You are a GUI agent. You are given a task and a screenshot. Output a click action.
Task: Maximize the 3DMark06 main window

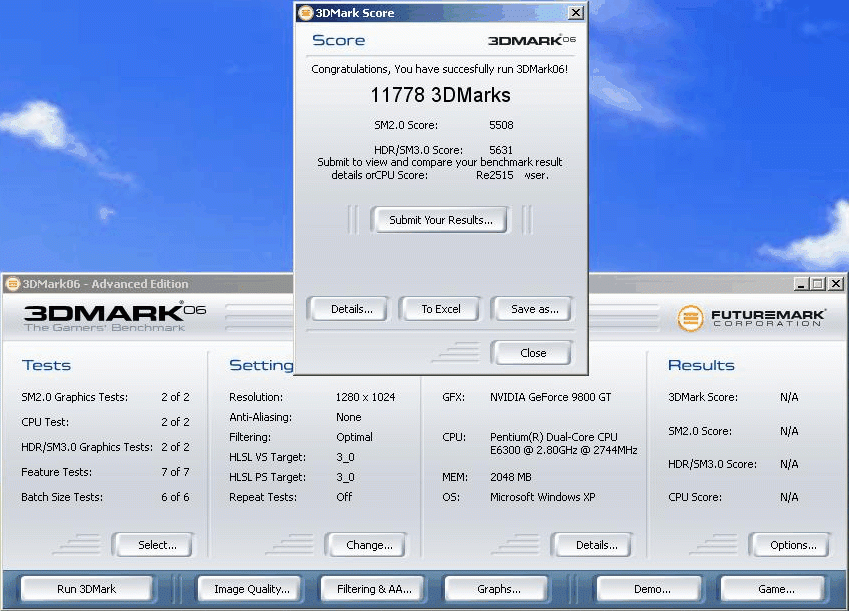pyautogui.click(x=818, y=284)
